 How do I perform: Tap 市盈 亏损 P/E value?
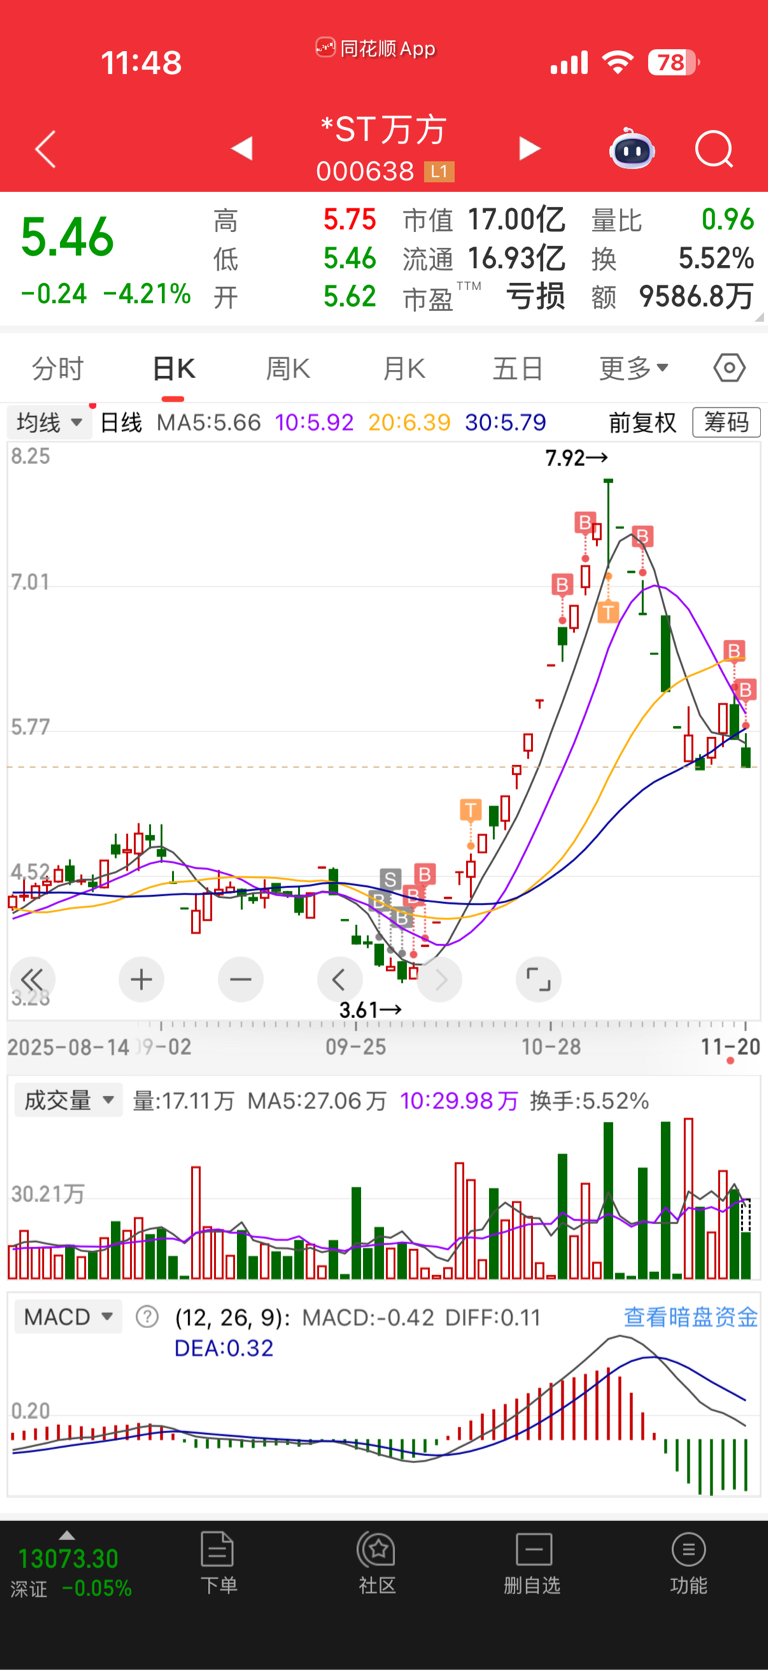484,296
